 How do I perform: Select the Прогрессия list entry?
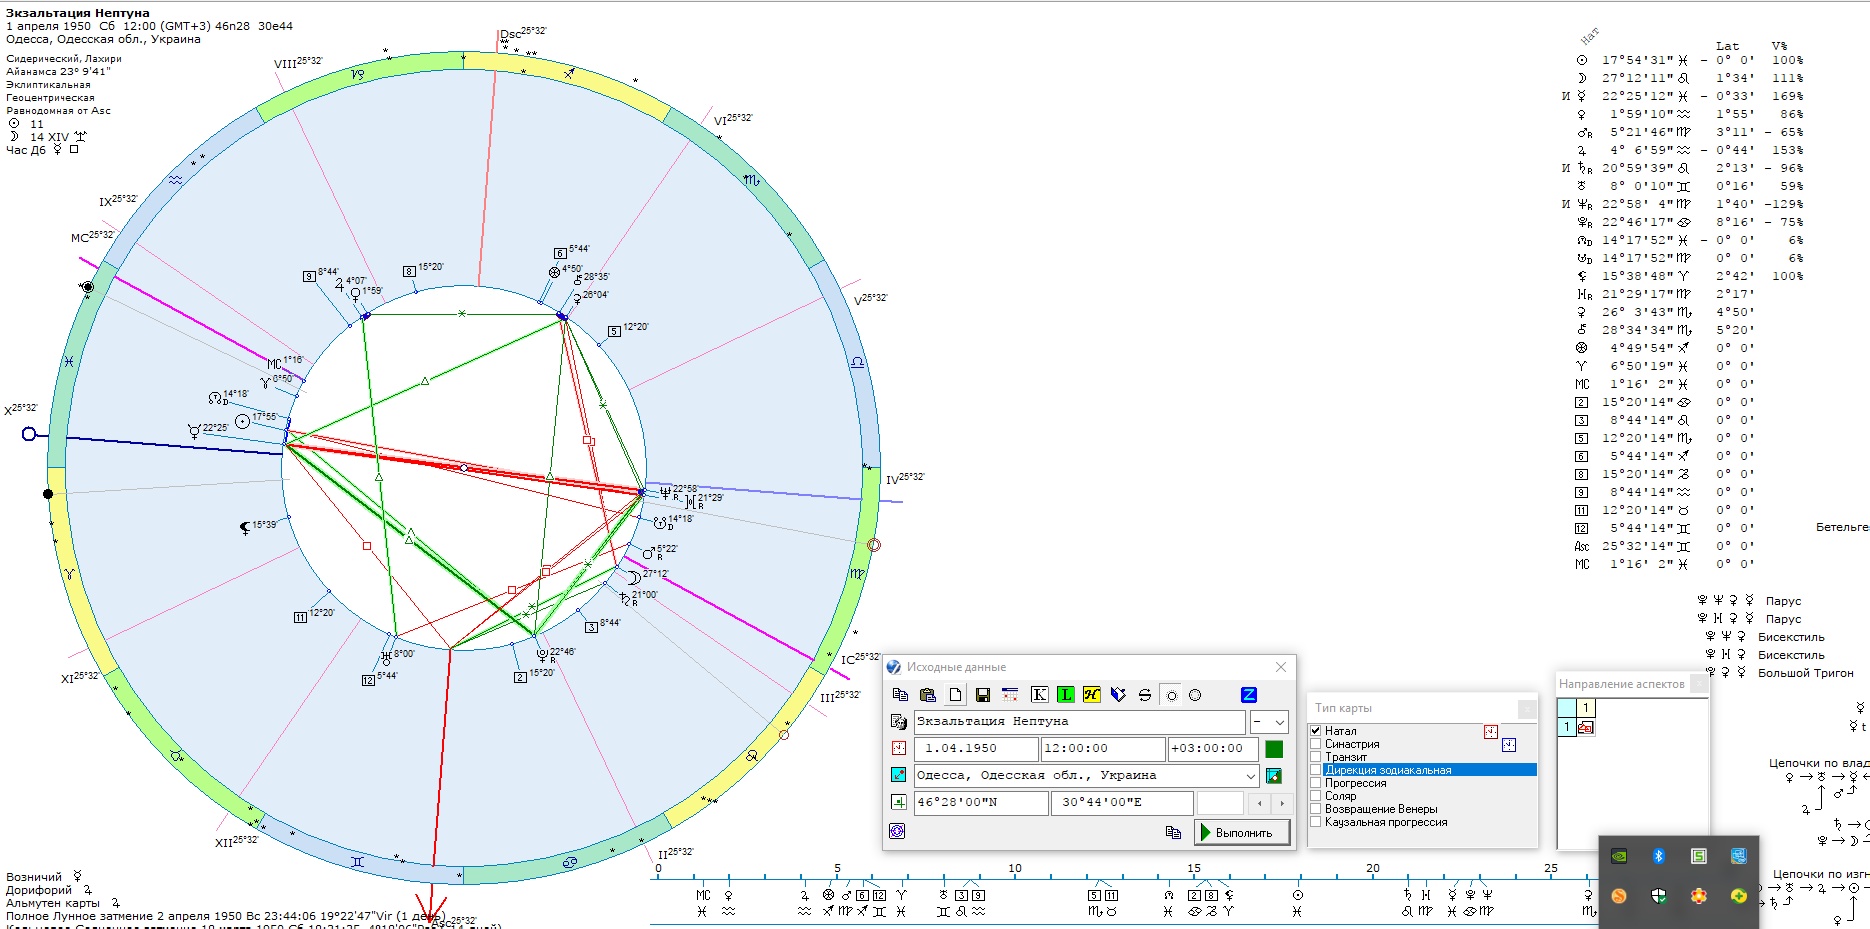tap(1355, 783)
